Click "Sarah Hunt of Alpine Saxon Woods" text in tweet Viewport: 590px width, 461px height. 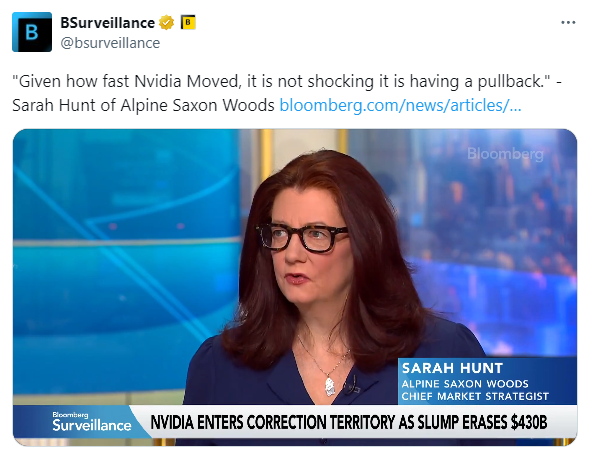point(143,105)
